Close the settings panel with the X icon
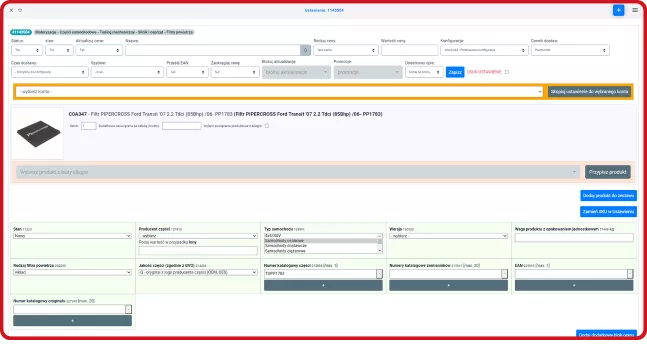647x364 pixels. point(11,10)
